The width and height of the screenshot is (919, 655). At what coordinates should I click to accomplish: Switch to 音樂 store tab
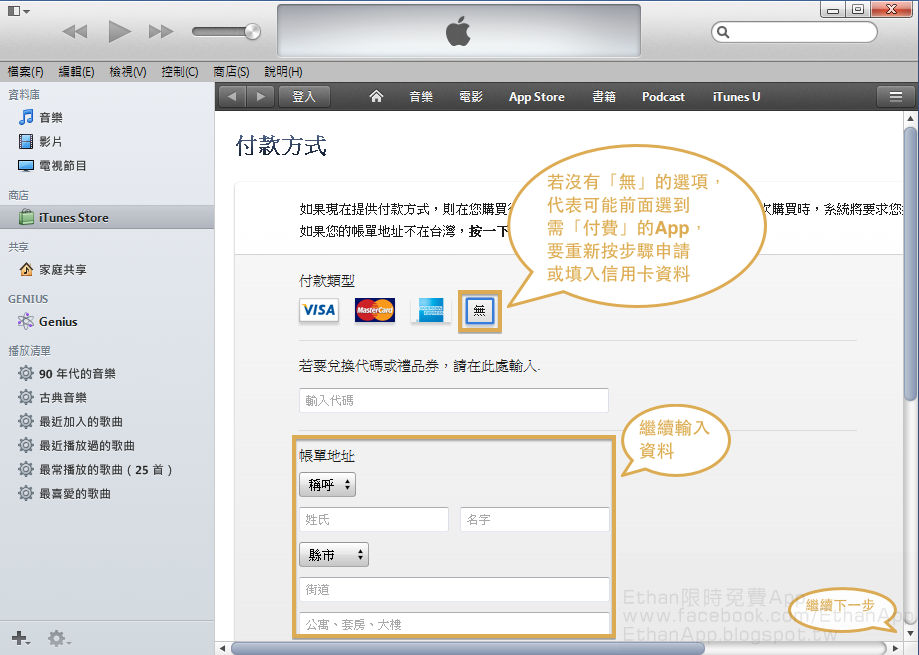tap(421, 97)
